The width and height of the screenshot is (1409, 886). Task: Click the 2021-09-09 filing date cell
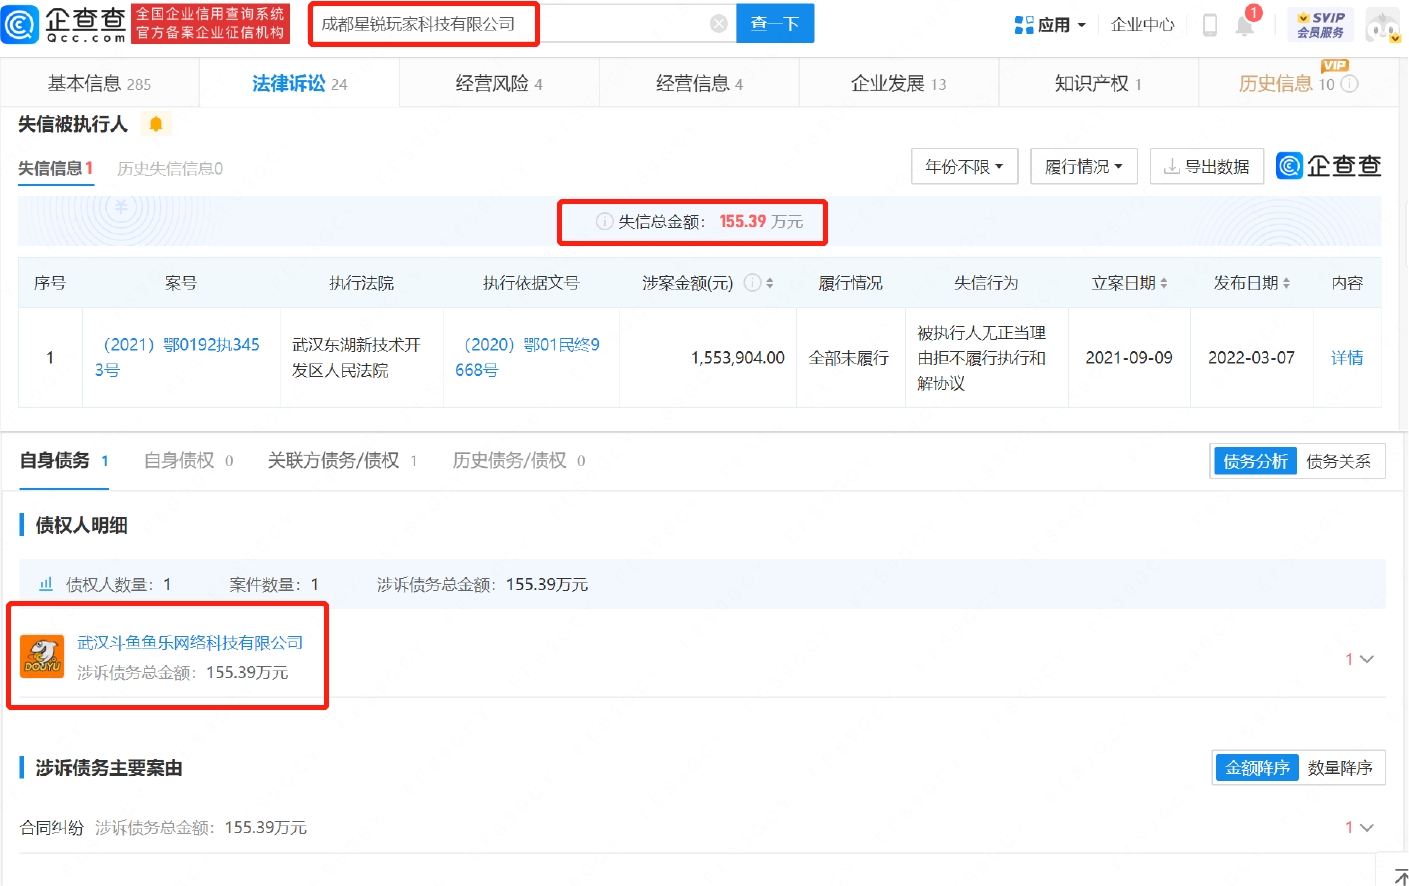click(1129, 357)
